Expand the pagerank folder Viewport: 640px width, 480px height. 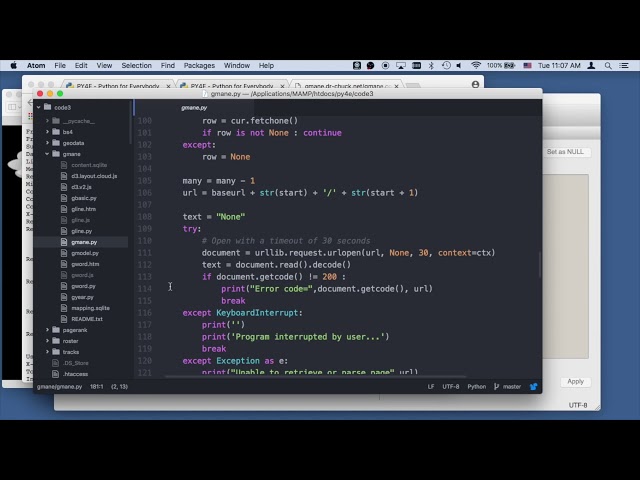click(x=47, y=330)
